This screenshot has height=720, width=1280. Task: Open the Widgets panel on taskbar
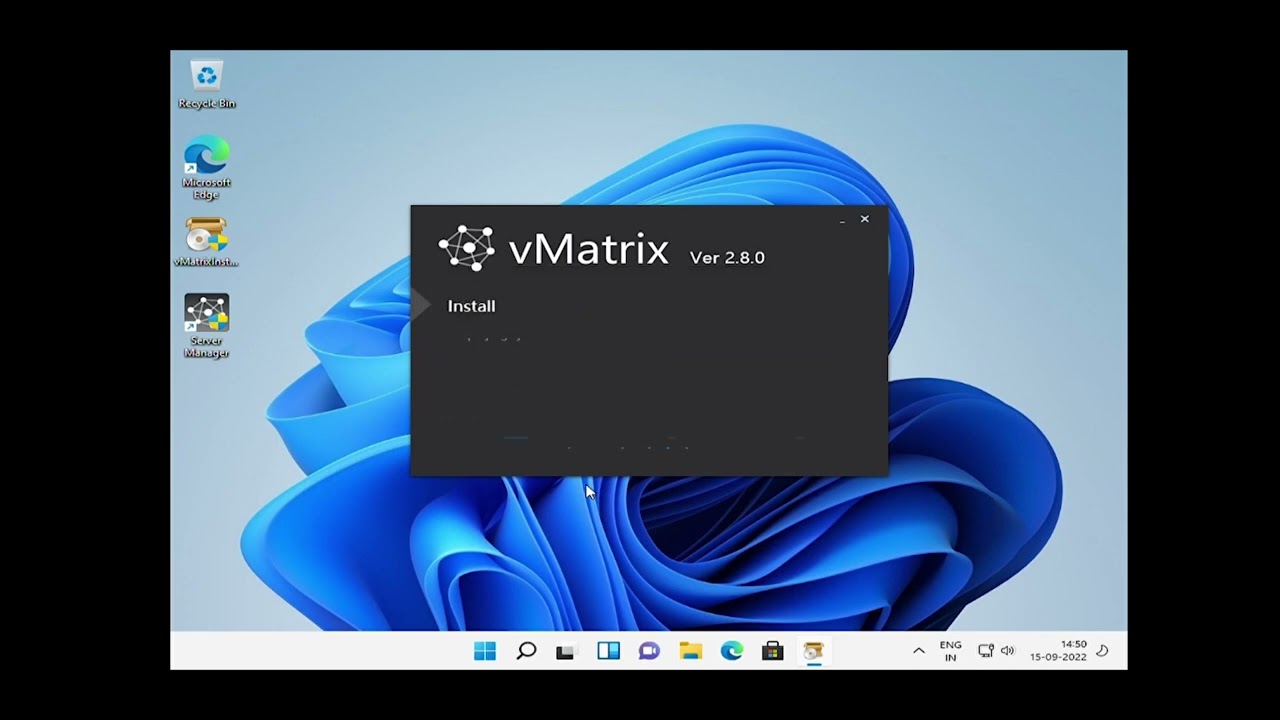[608, 651]
